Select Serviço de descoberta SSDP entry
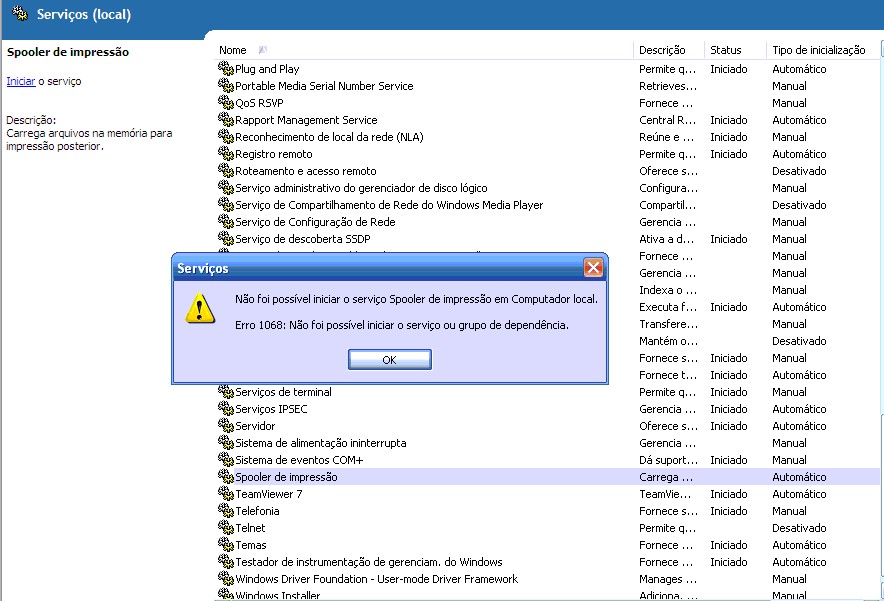 (x=295, y=239)
